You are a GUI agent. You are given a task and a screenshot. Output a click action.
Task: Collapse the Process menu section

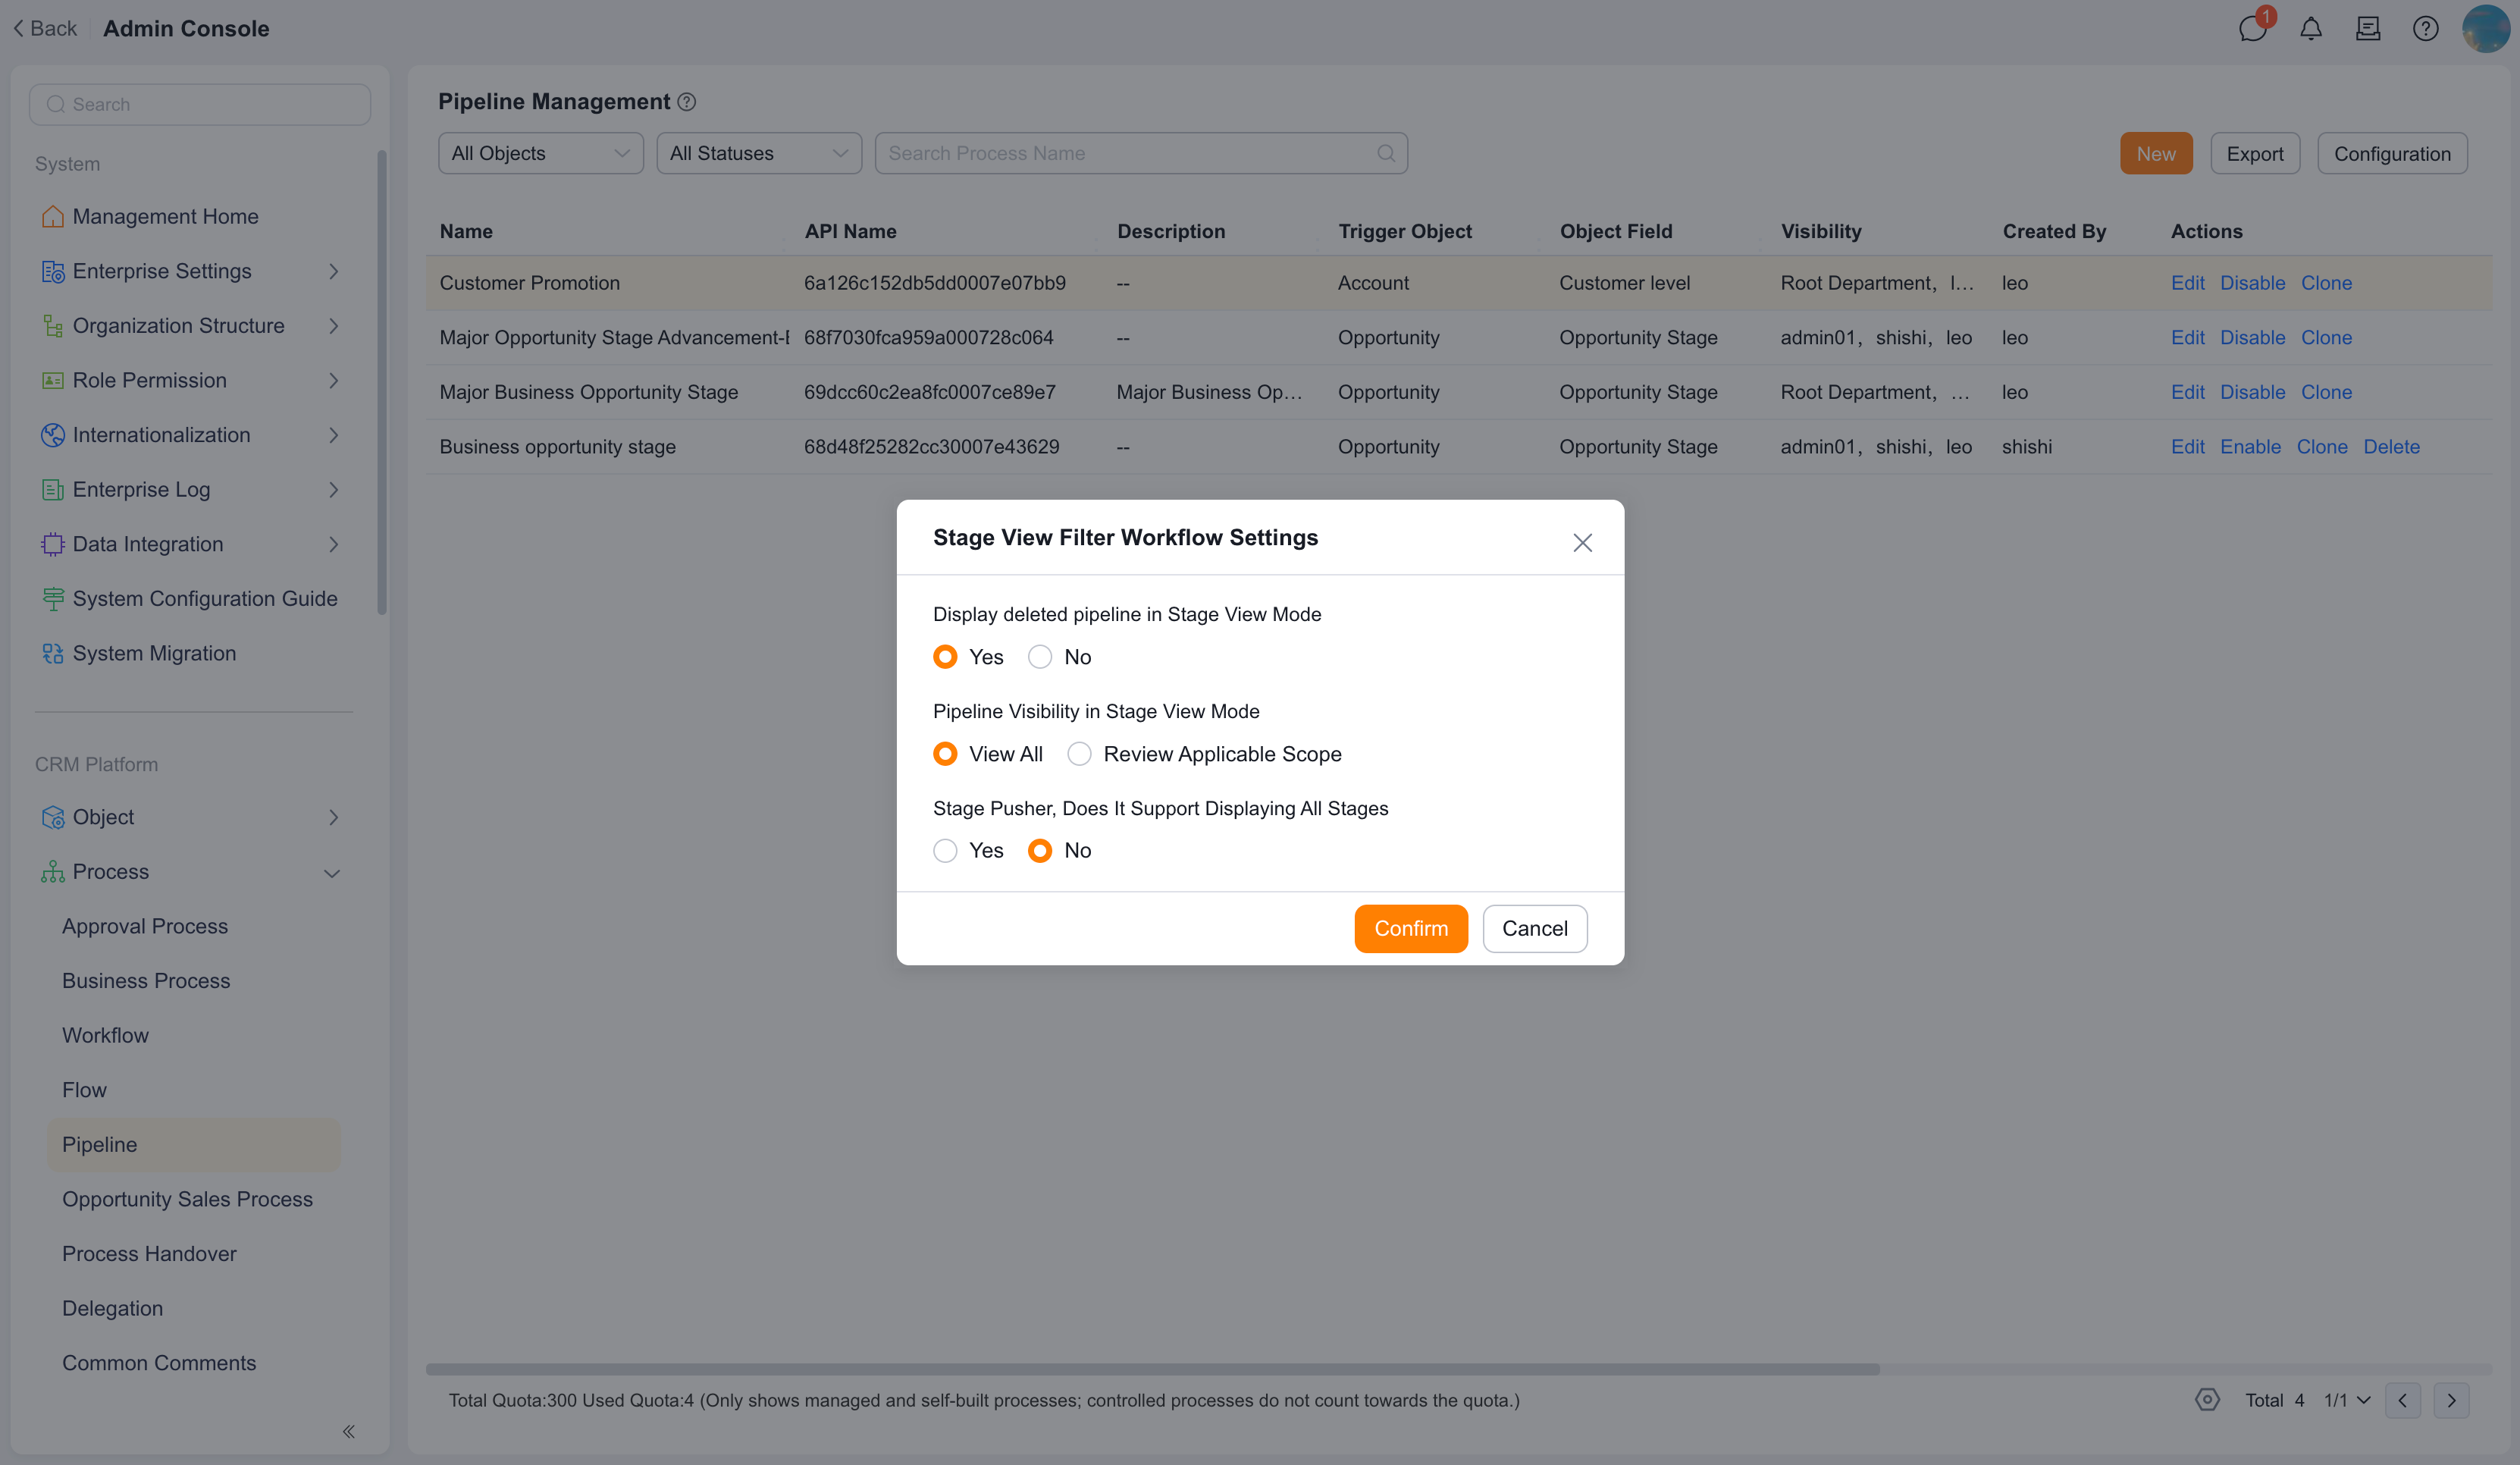pyautogui.click(x=332, y=873)
